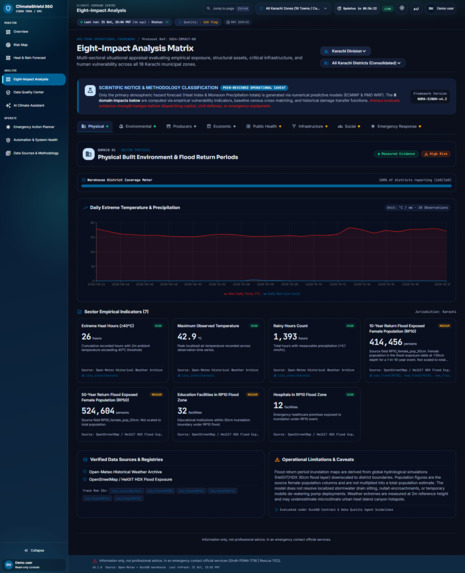The width and height of the screenshot is (465, 573).
Task: Open Eight-Impact Analysis sidebar item
Action: 34,79
